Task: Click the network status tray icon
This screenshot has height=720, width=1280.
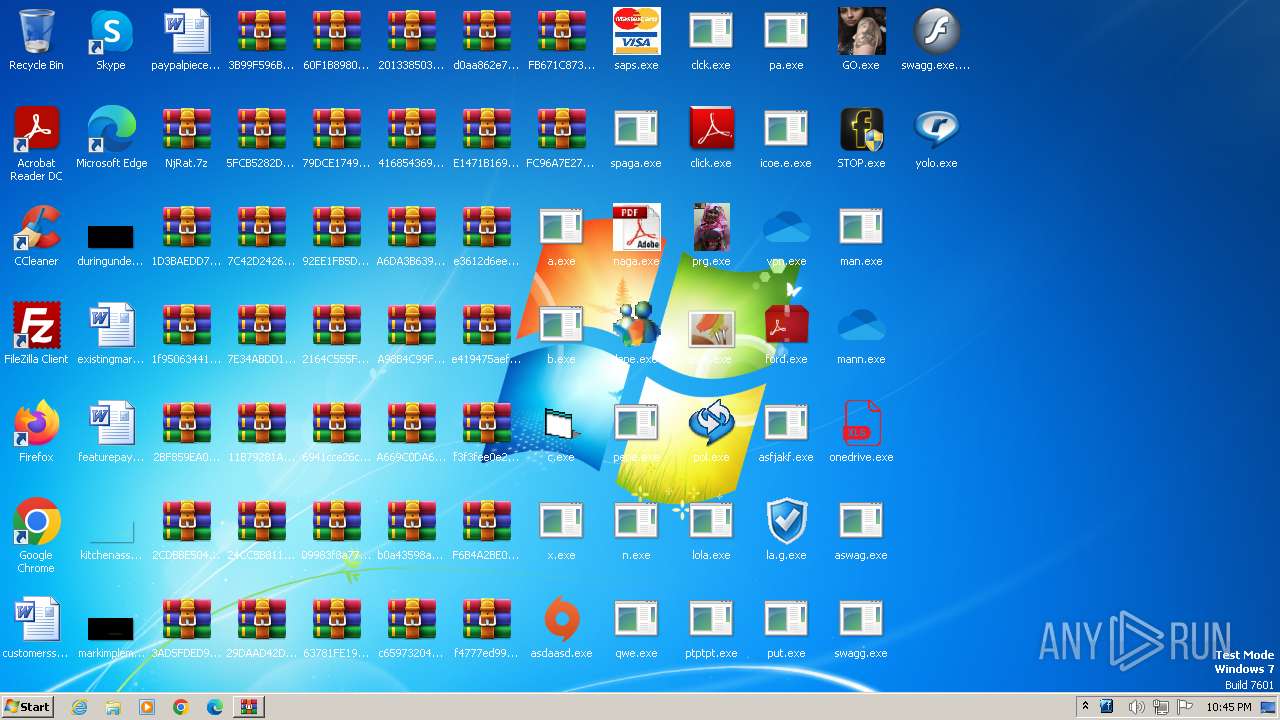Action: (1160, 707)
